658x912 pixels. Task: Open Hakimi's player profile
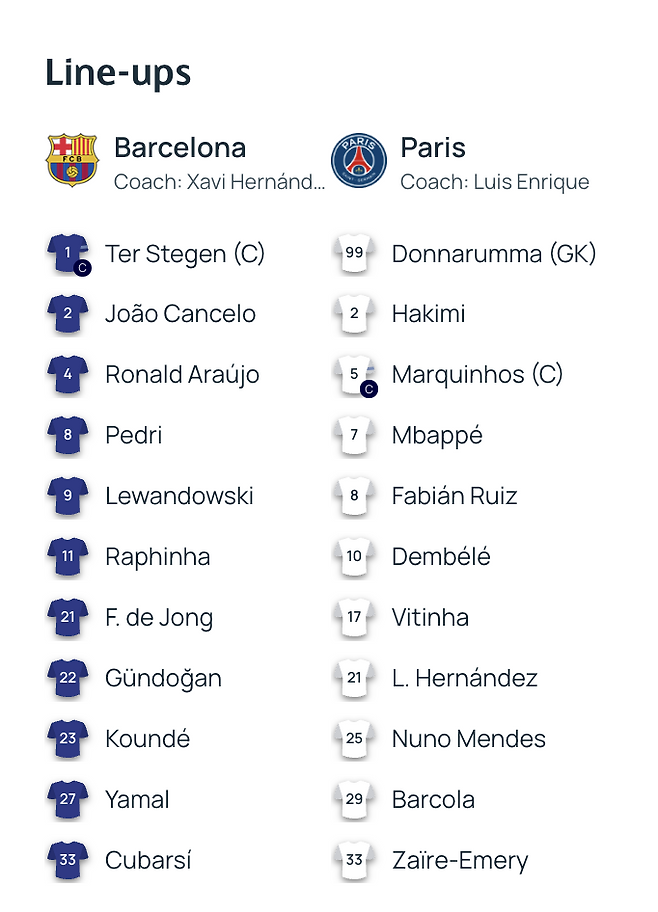tap(429, 314)
